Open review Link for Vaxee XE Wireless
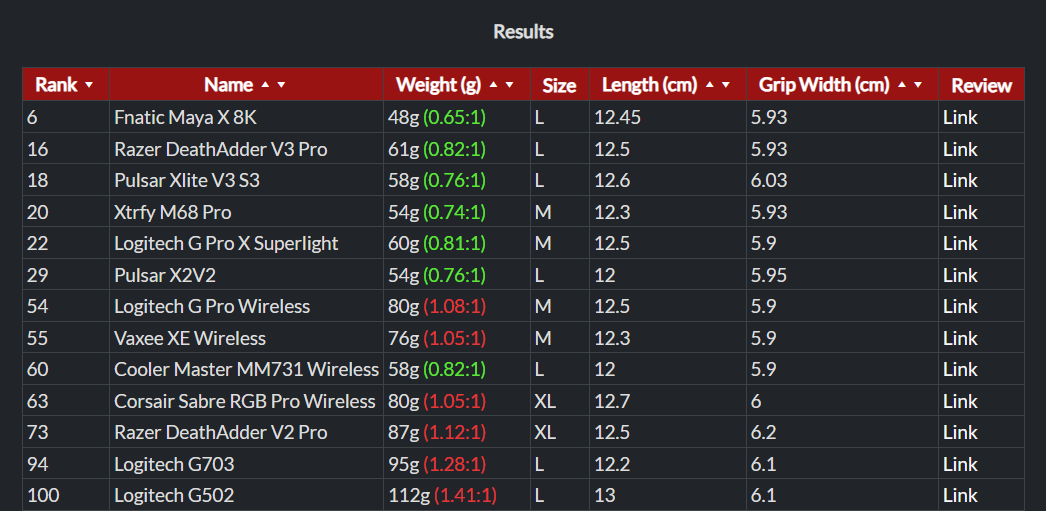 coord(960,338)
